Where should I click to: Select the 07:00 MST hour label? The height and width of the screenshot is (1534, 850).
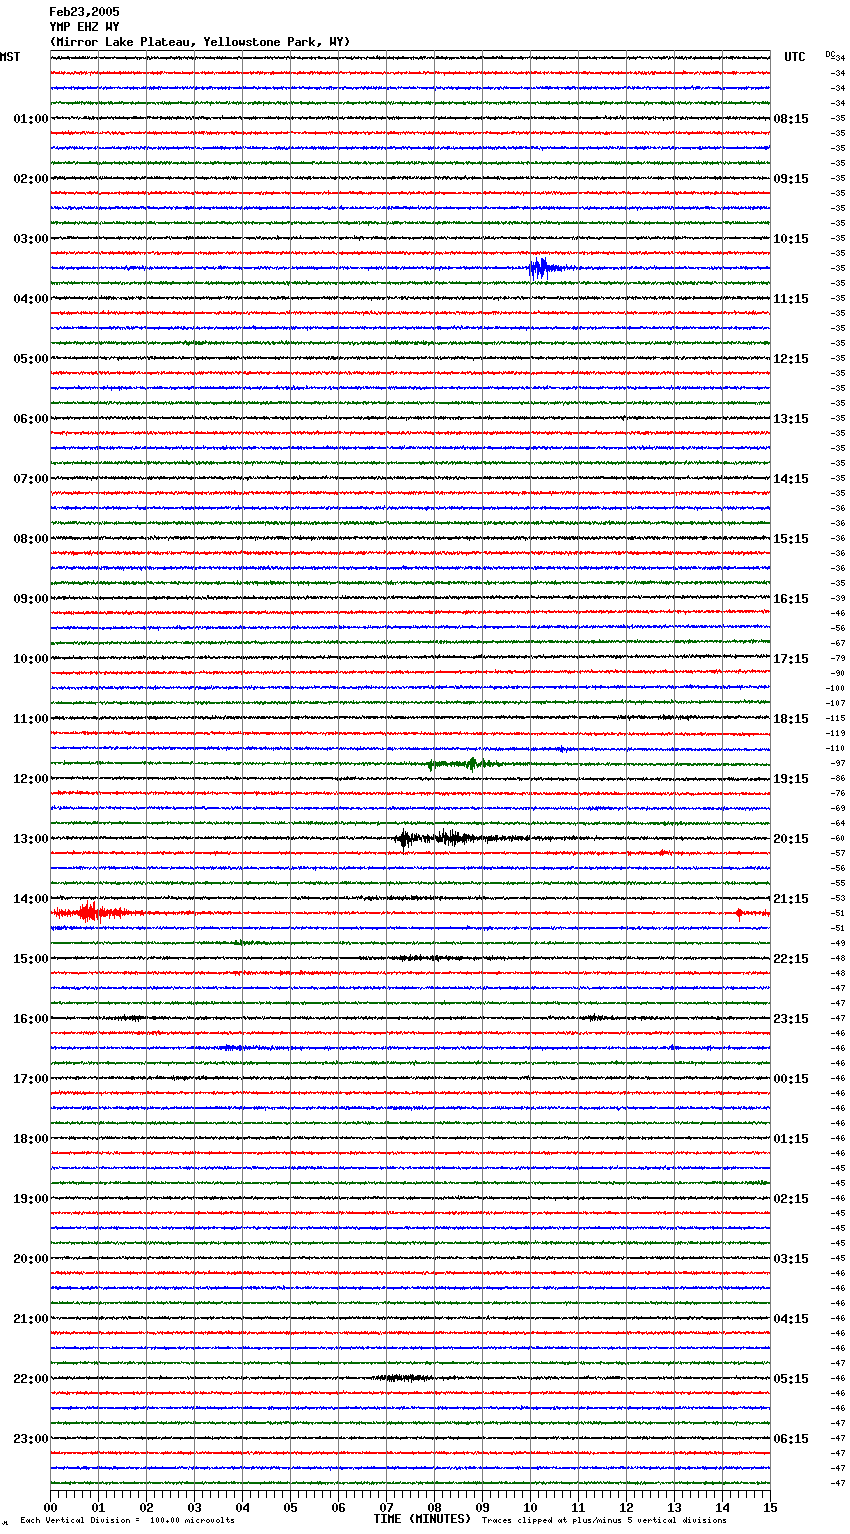(31, 479)
